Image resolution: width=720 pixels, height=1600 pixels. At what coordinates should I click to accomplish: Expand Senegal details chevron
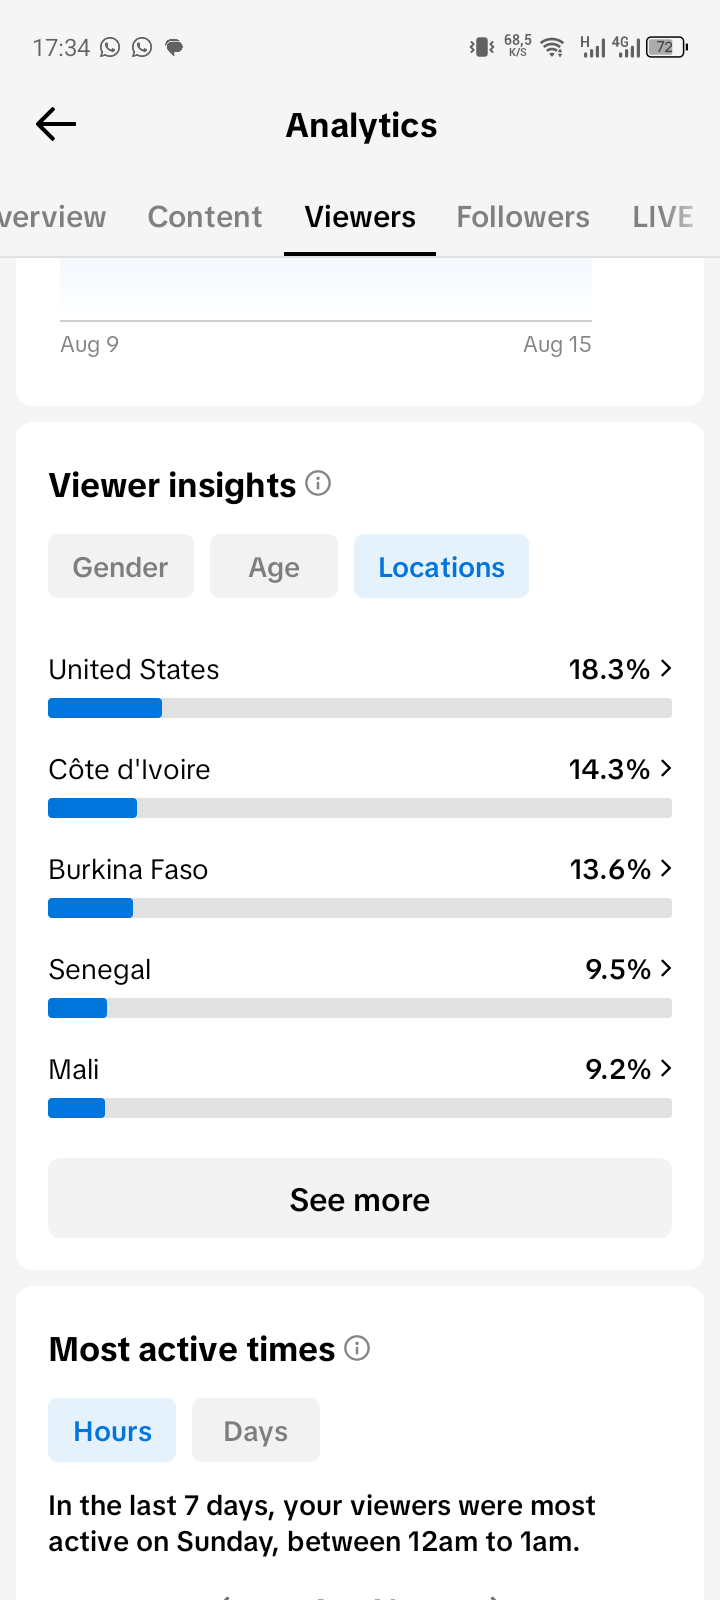point(666,968)
